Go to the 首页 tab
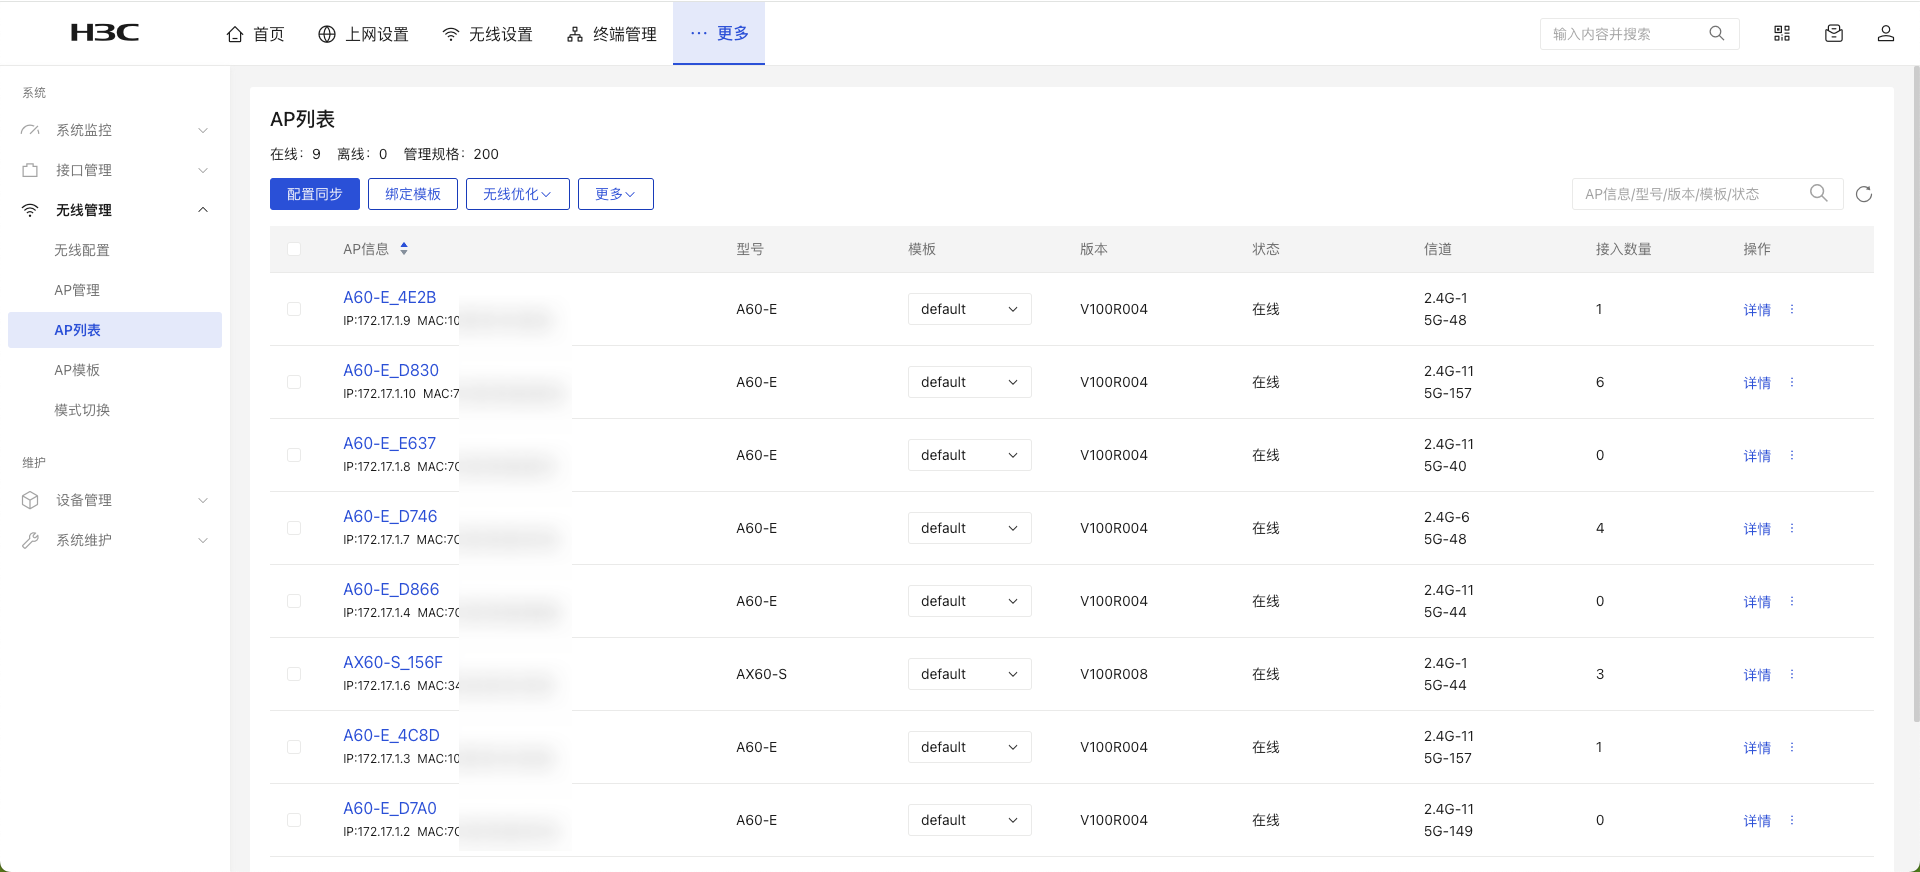1920x872 pixels. (256, 34)
